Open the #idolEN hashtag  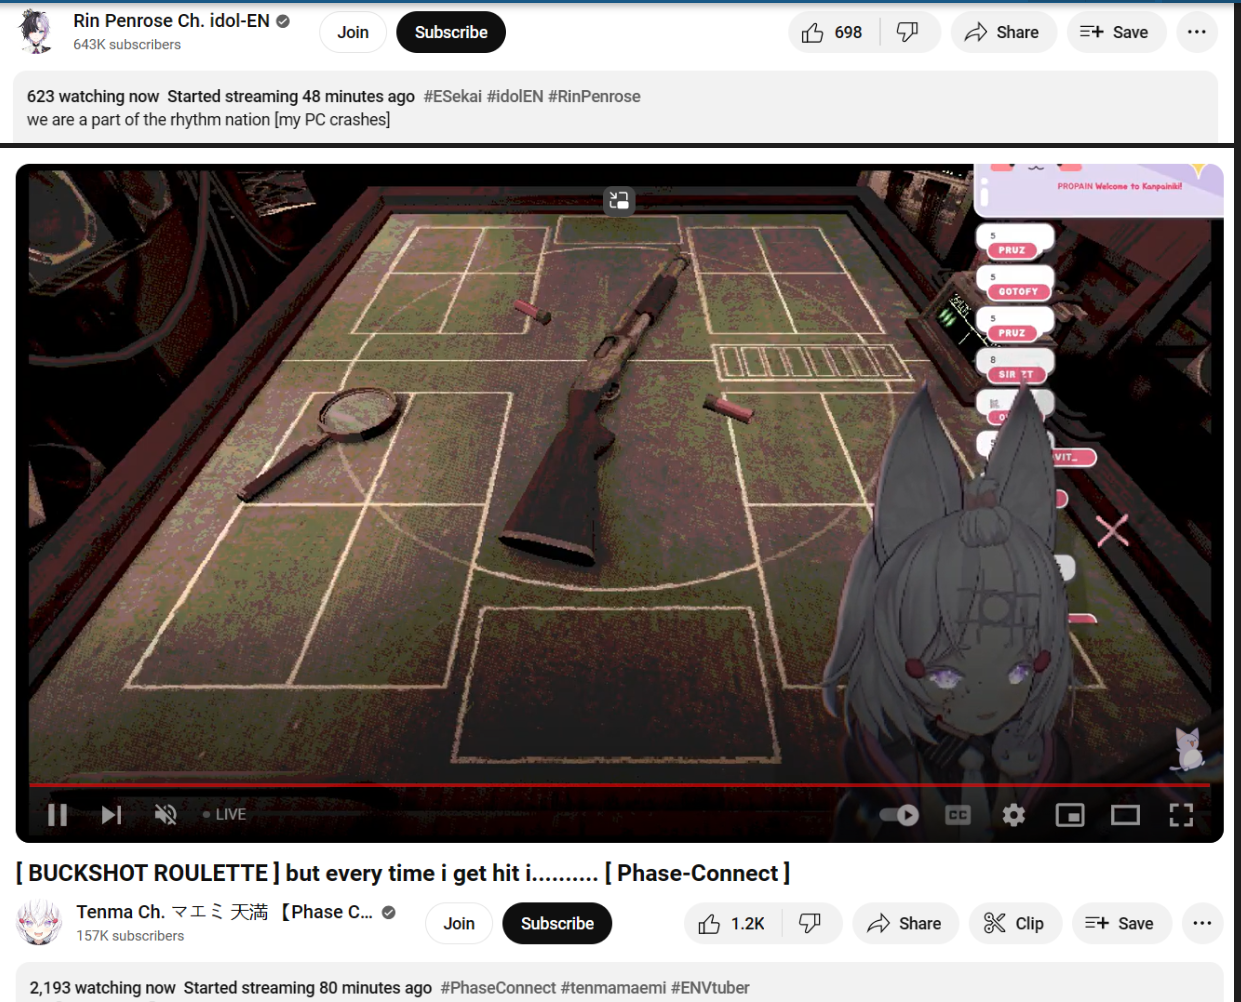514,96
